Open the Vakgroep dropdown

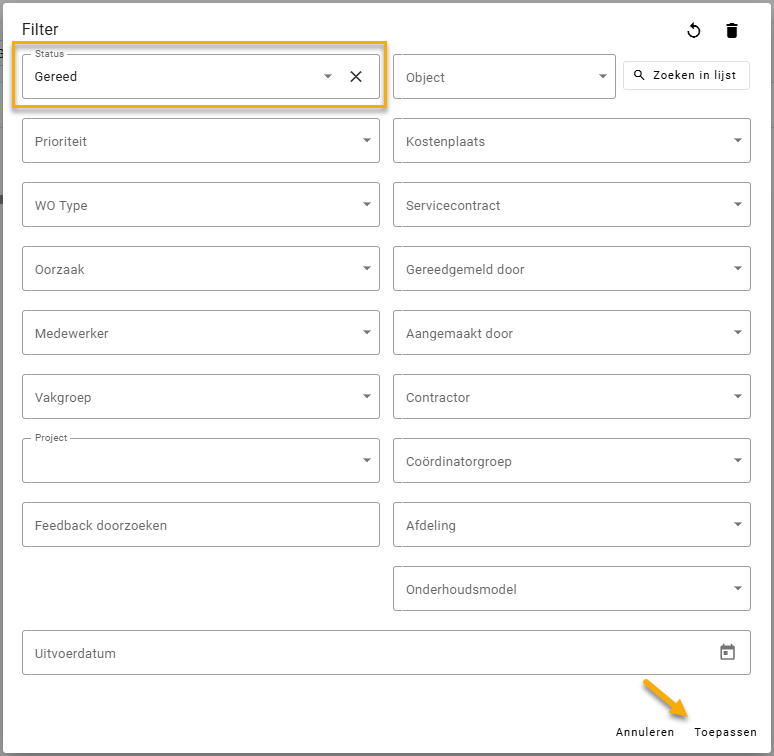pos(200,397)
